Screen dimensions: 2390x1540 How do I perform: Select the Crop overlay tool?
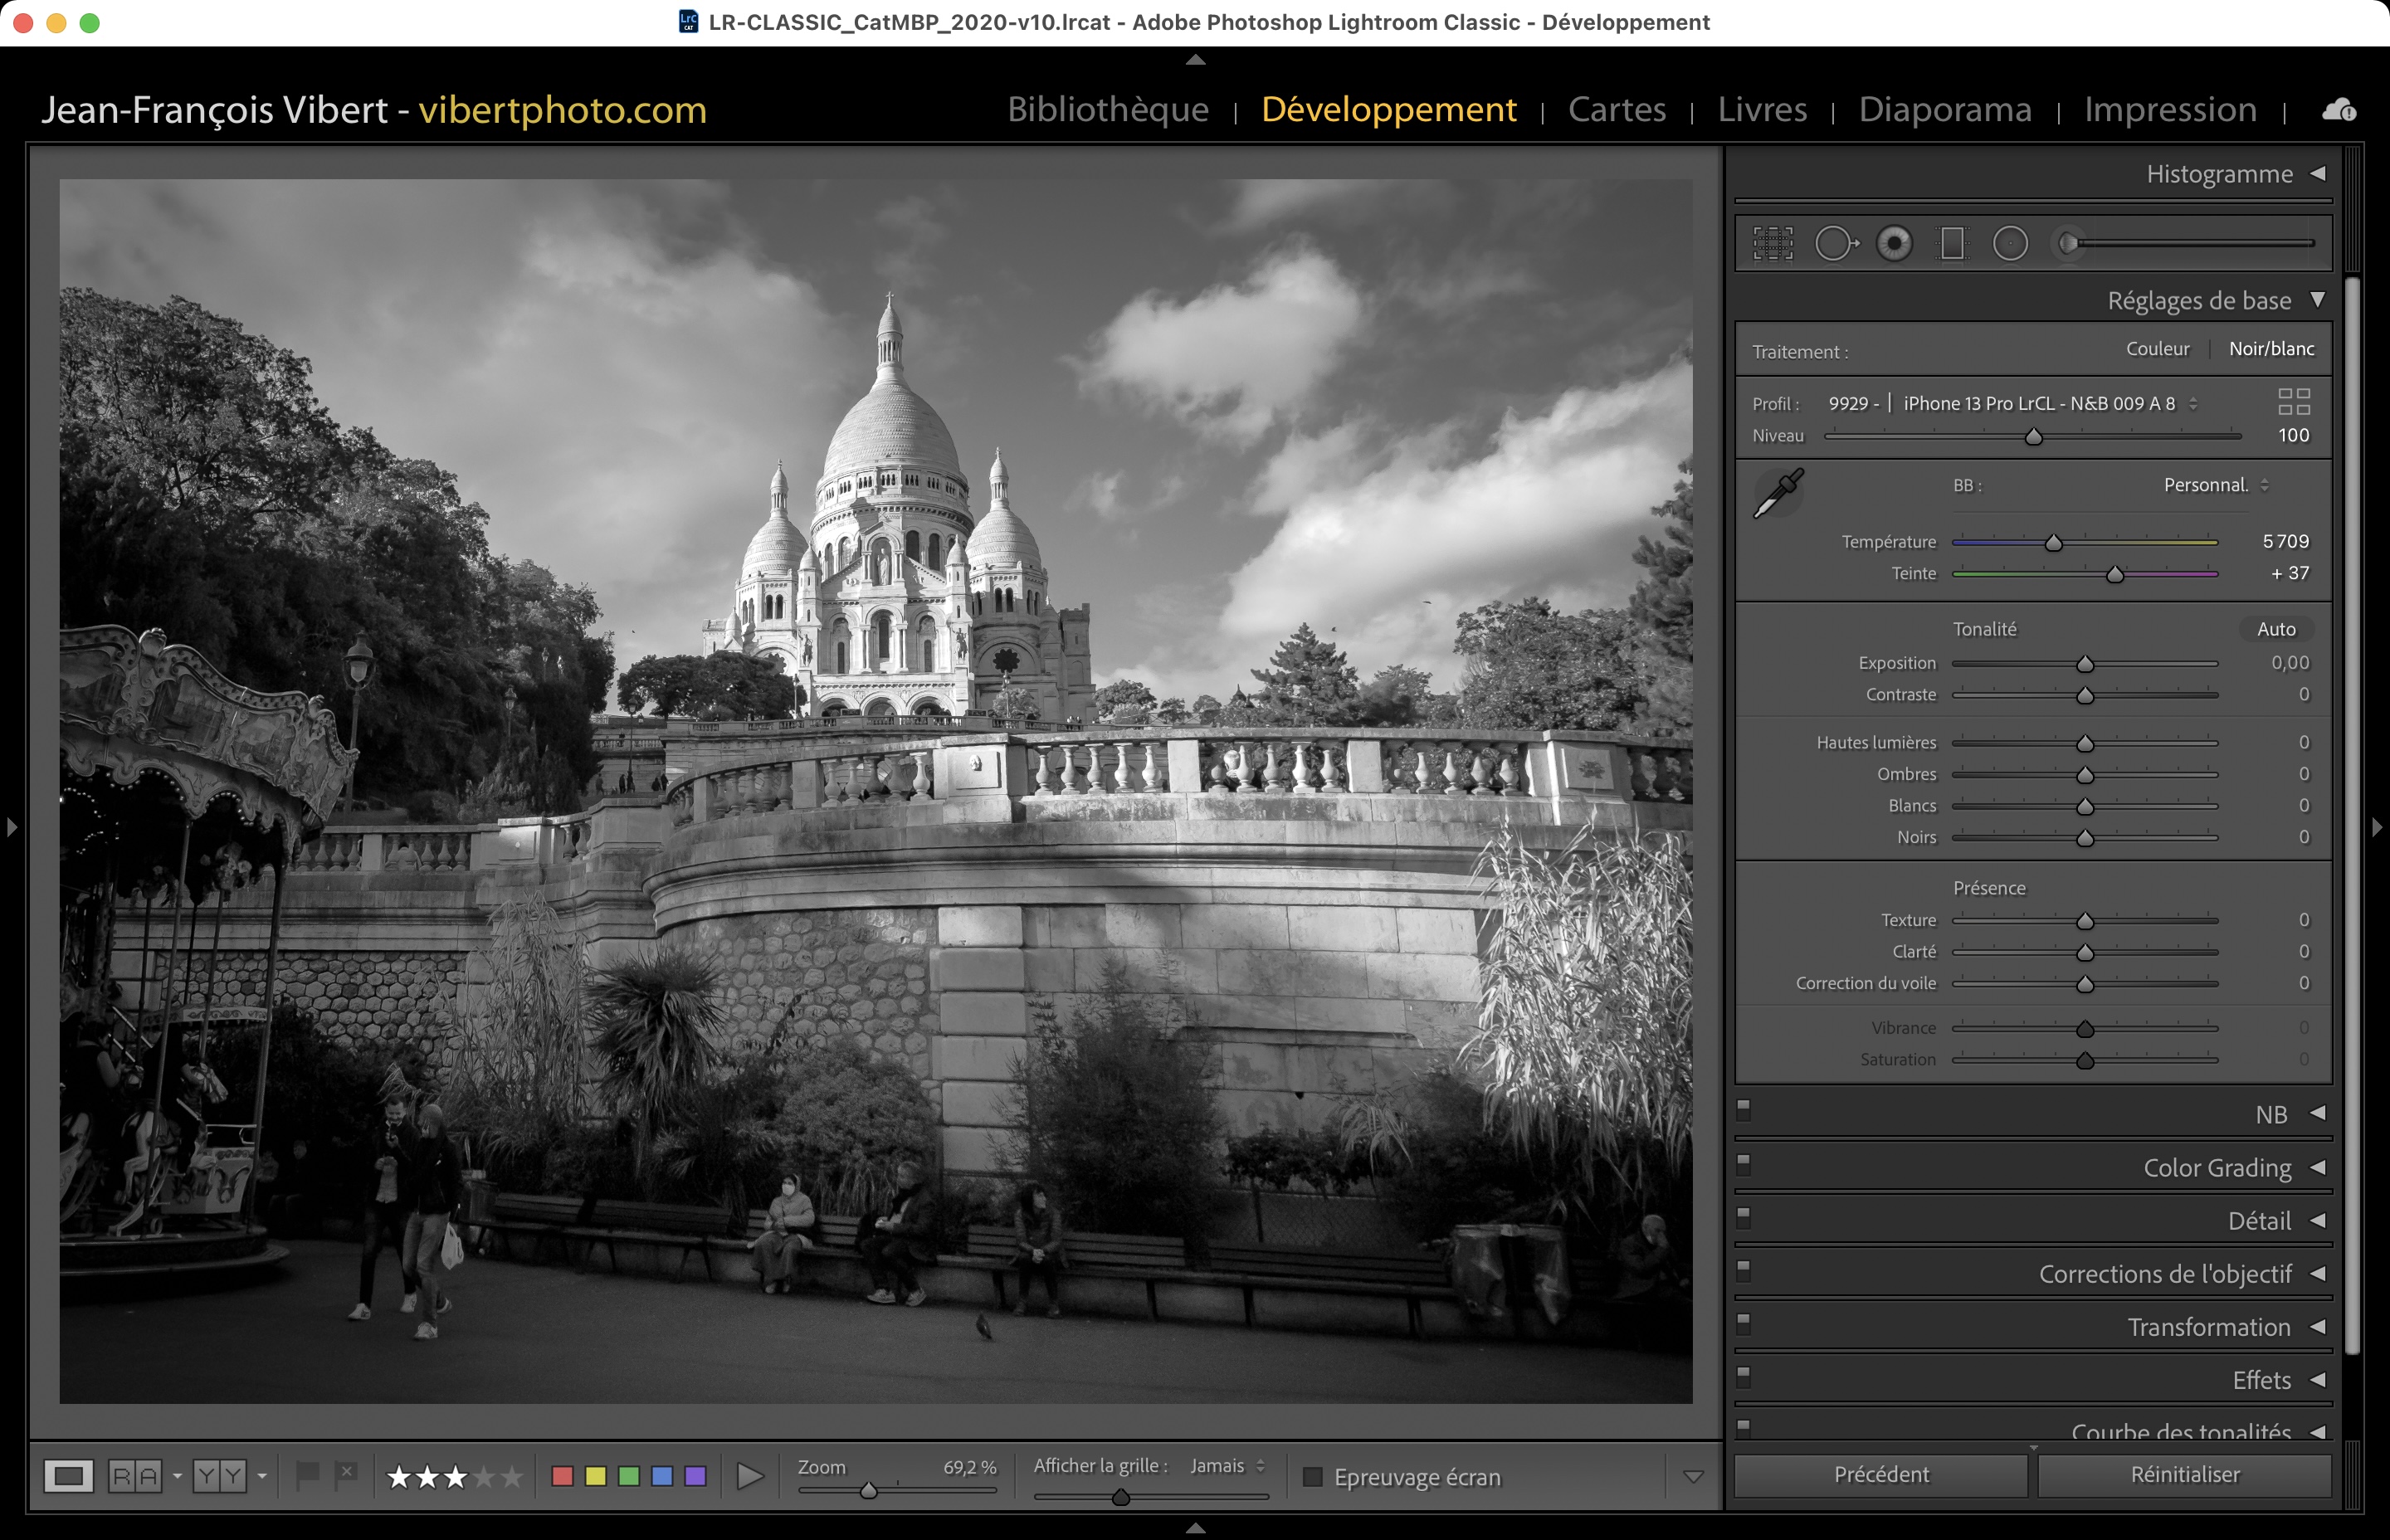tap(1772, 243)
